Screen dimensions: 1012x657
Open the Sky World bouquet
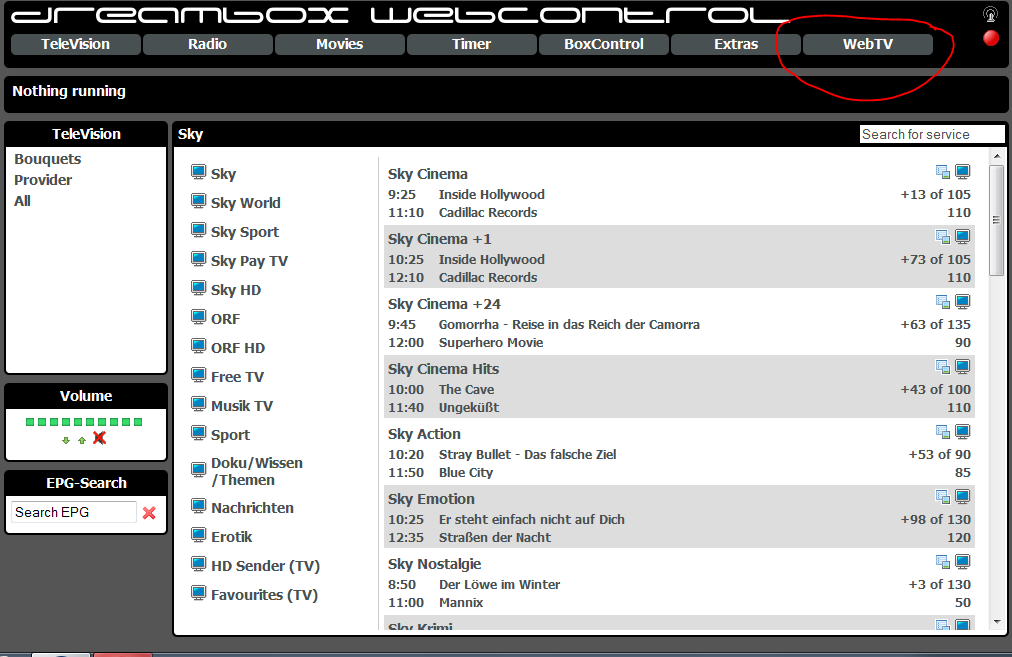[x=245, y=203]
